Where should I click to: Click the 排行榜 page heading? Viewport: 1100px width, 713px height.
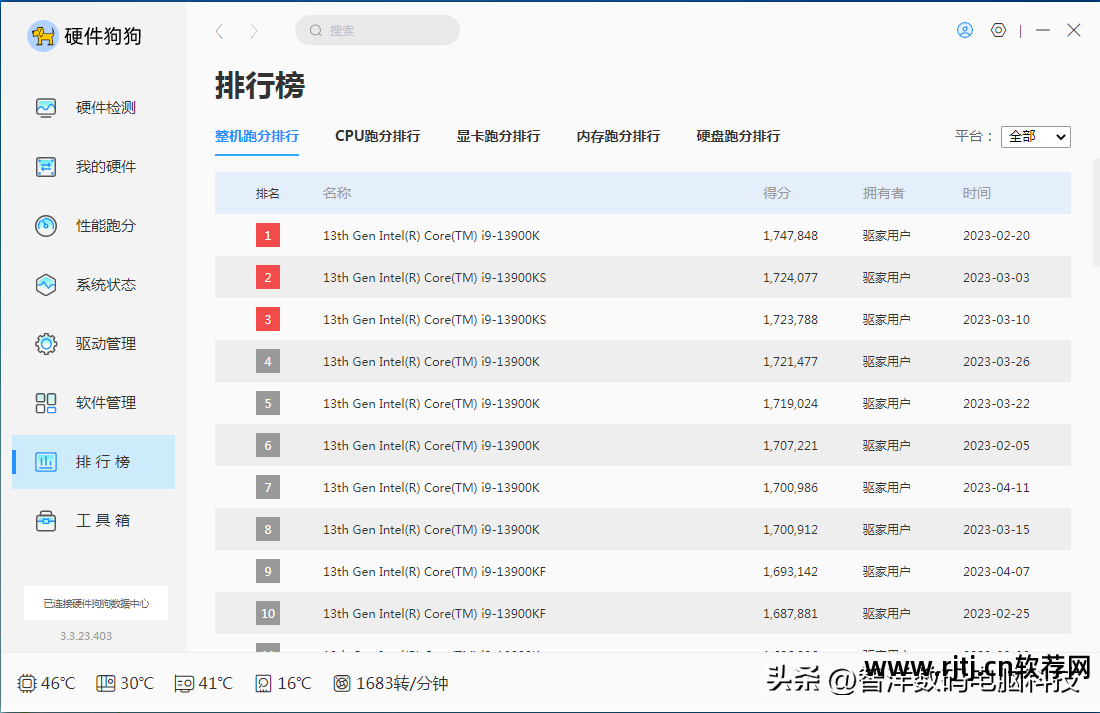(x=260, y=86)
